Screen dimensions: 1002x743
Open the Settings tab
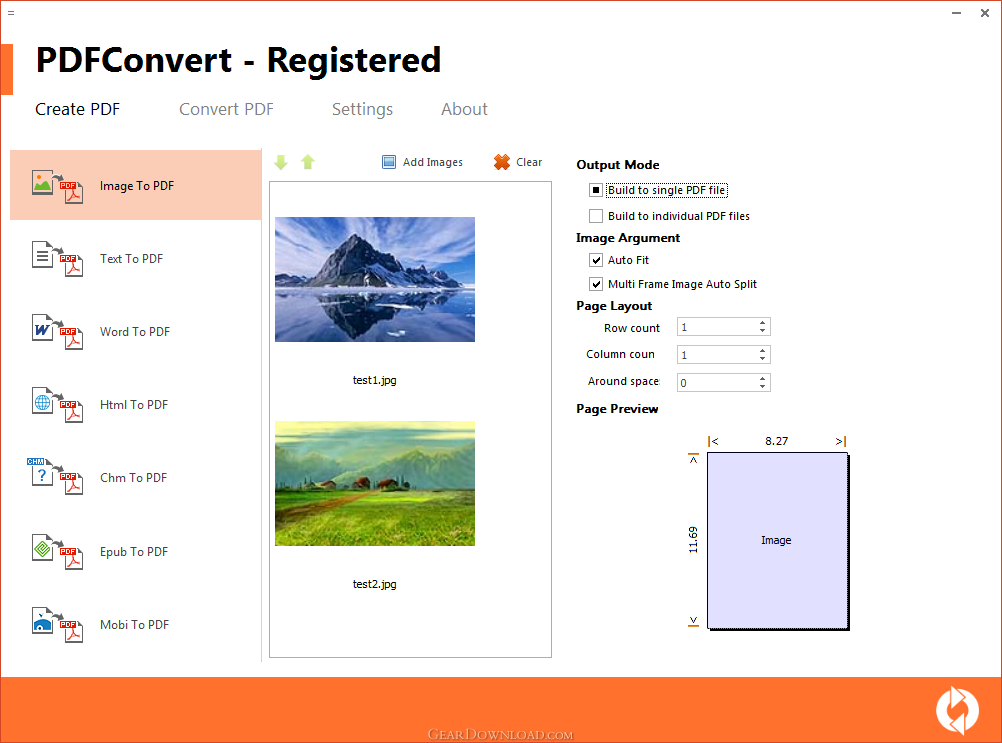[x=362, y=109]
